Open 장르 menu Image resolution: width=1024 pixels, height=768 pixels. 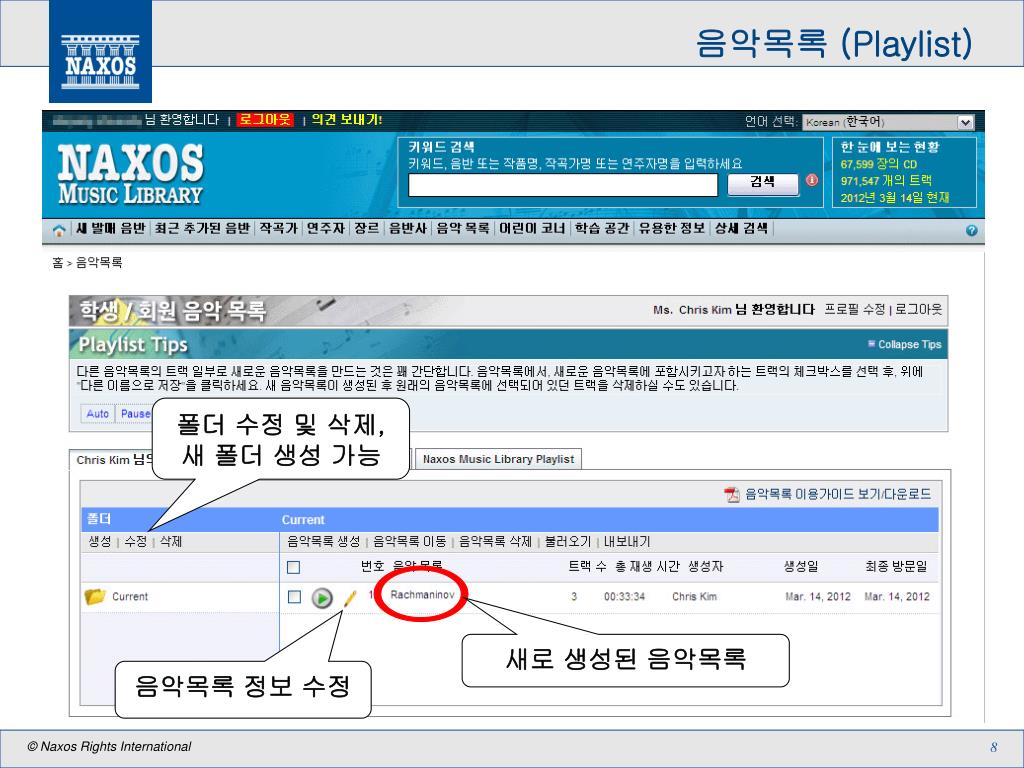366,228
